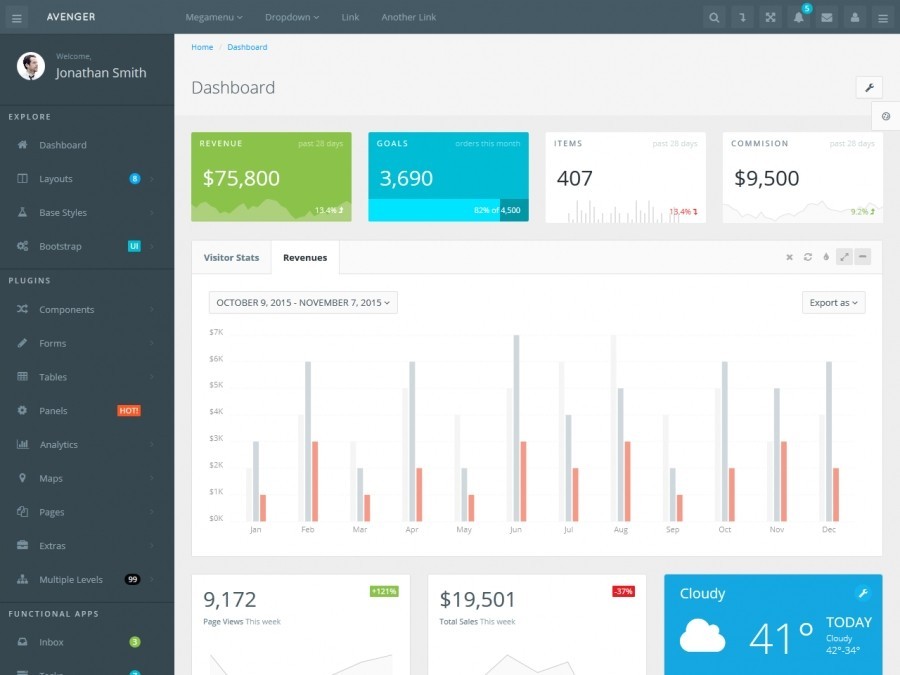Click the Goals progress bar 82% of 4,500

point(448,210)
